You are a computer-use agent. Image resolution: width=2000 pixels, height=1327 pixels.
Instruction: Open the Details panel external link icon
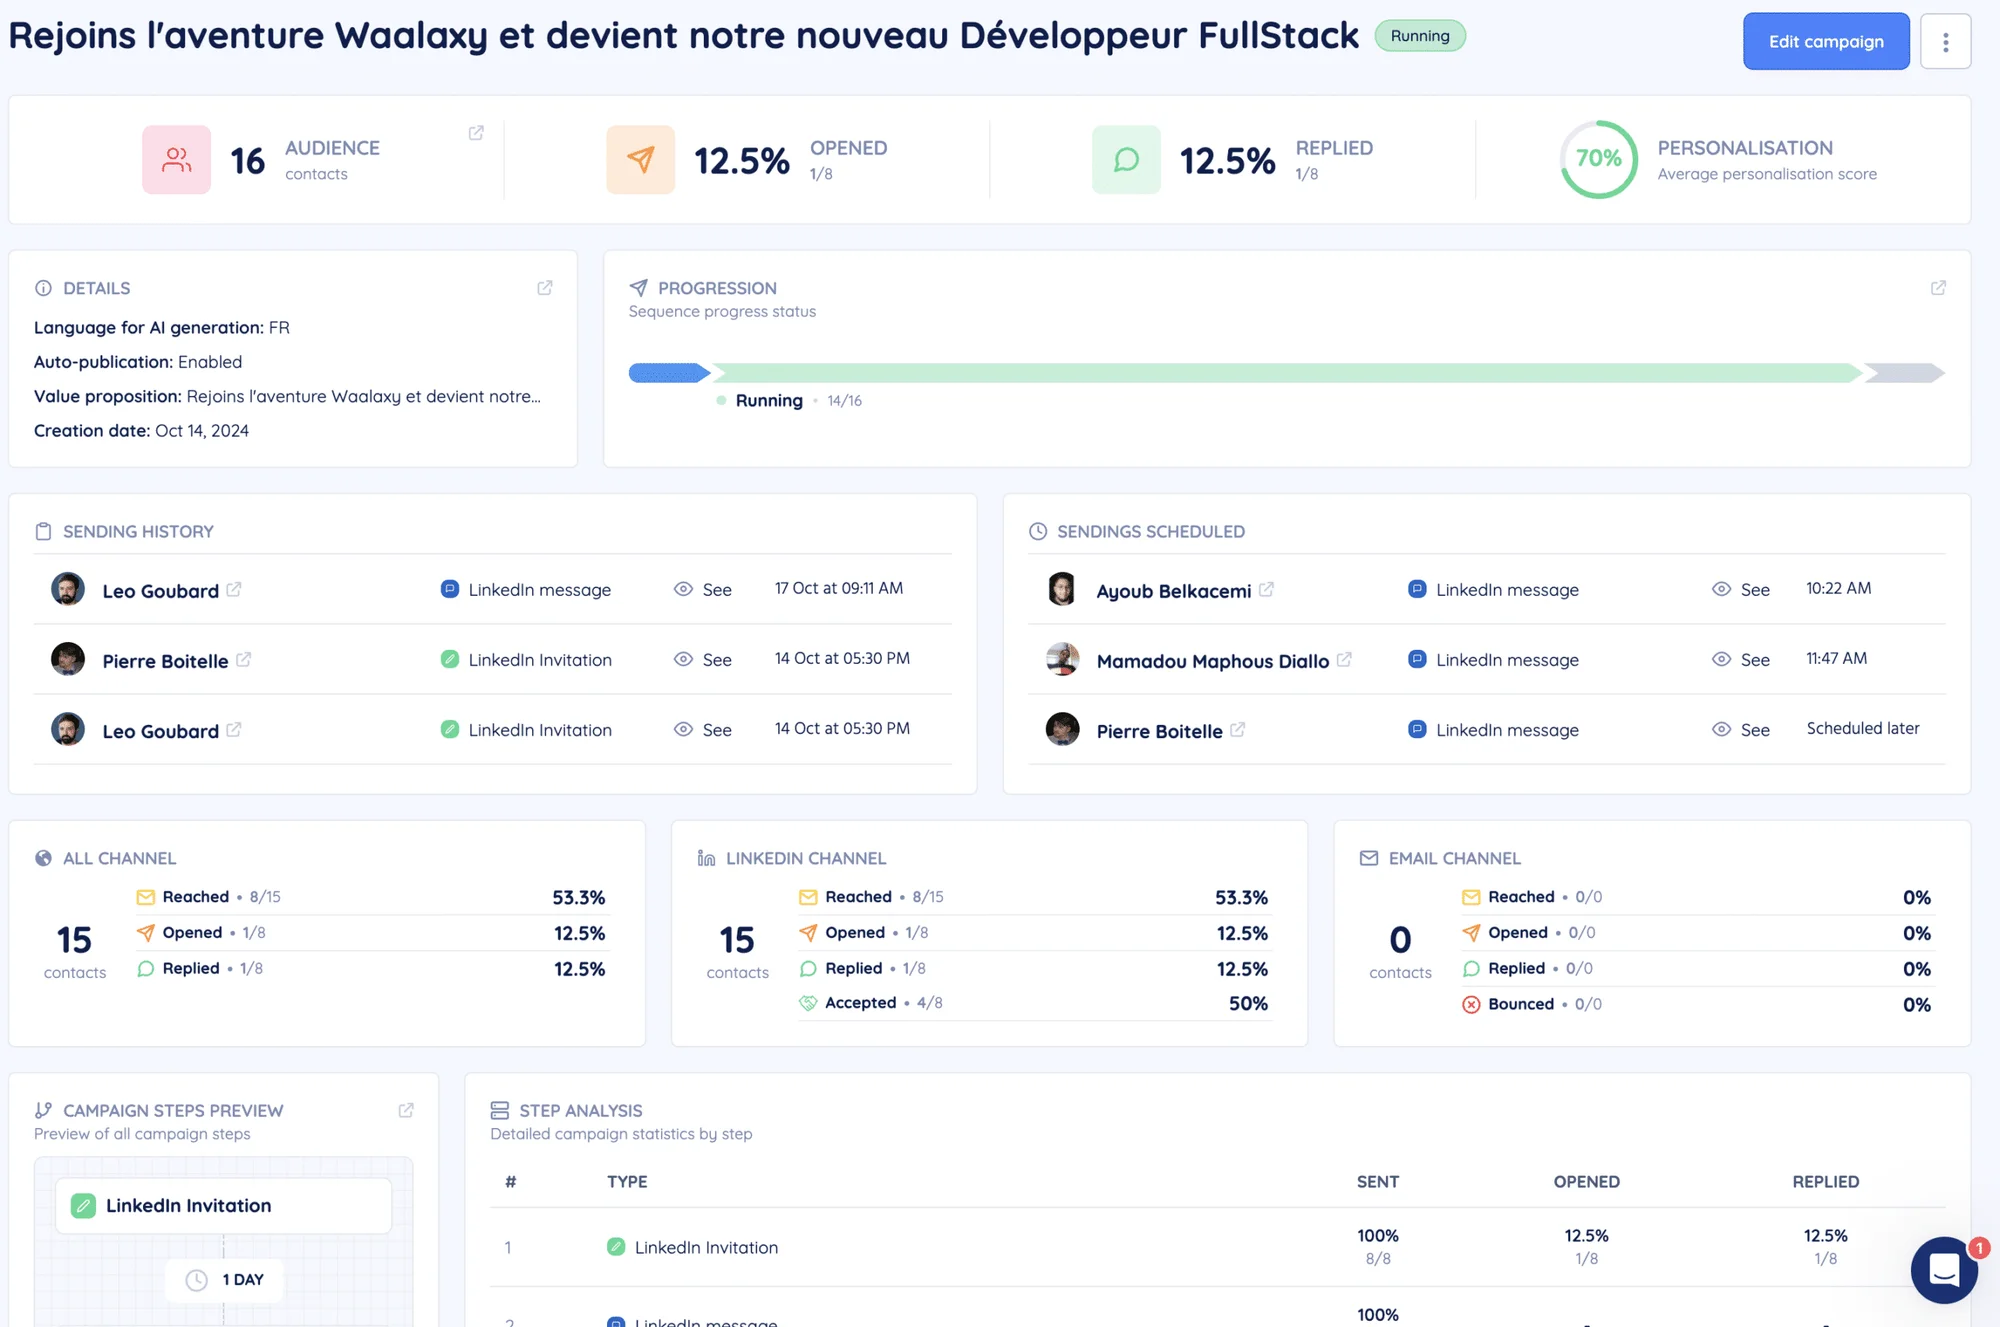point(545,288)
